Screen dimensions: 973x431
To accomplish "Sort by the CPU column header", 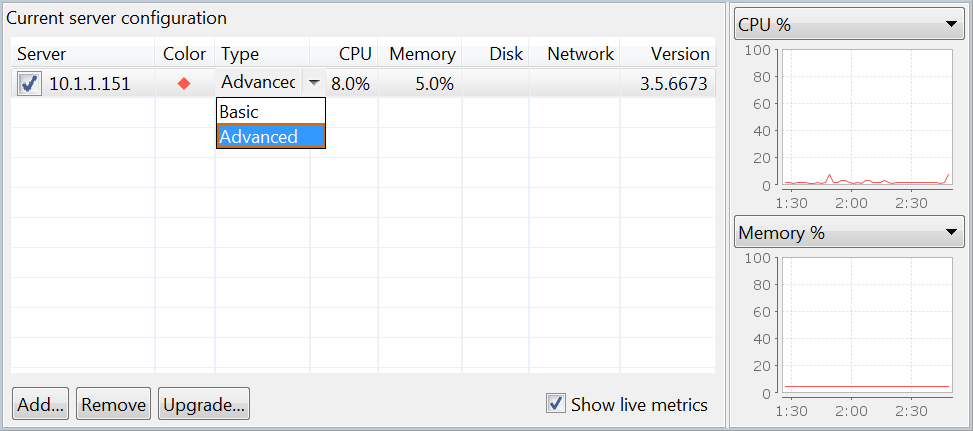I will click(x=344, y=54).
